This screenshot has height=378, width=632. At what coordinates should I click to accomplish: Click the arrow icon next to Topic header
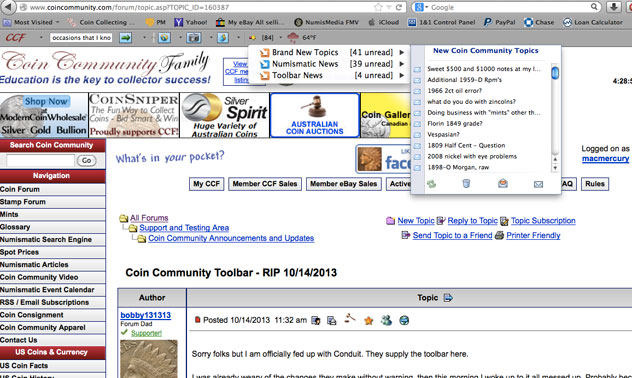pyautogui.click(x=448, y=298)
